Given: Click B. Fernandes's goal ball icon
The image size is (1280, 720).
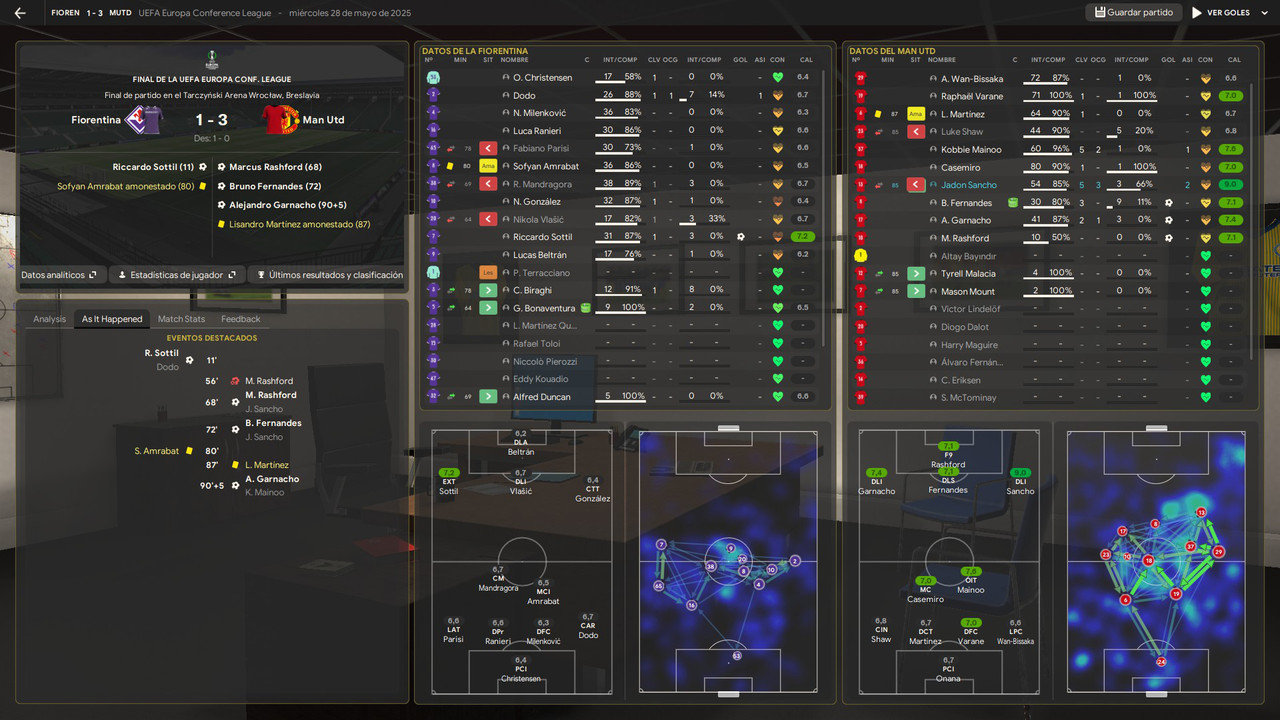Looking at the screenshot, I should tap(1168, 202).
